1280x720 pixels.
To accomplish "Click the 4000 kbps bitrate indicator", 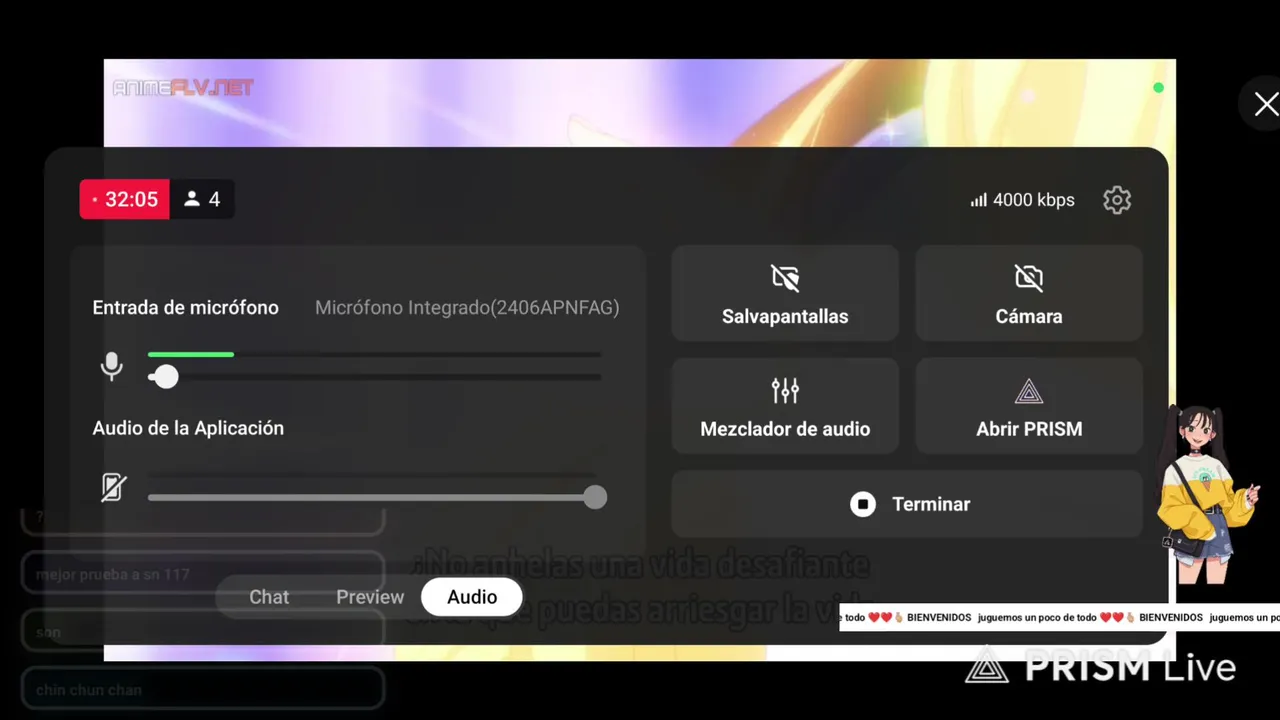I will pos(1022,200).
